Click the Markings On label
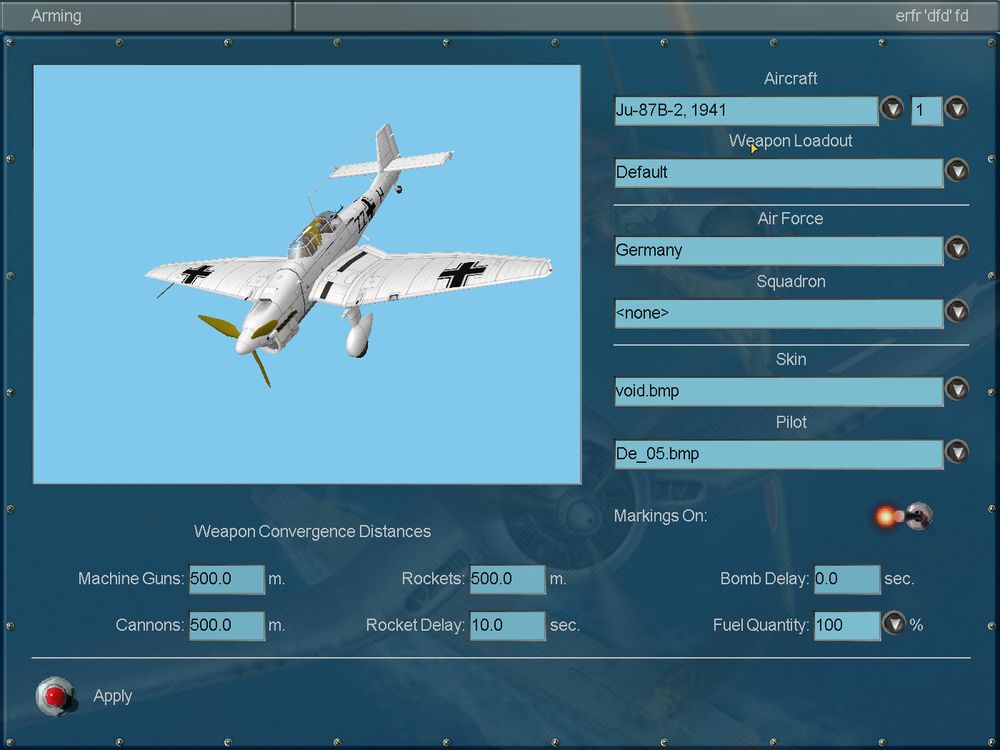1000x750 pixels. point(660,516)
